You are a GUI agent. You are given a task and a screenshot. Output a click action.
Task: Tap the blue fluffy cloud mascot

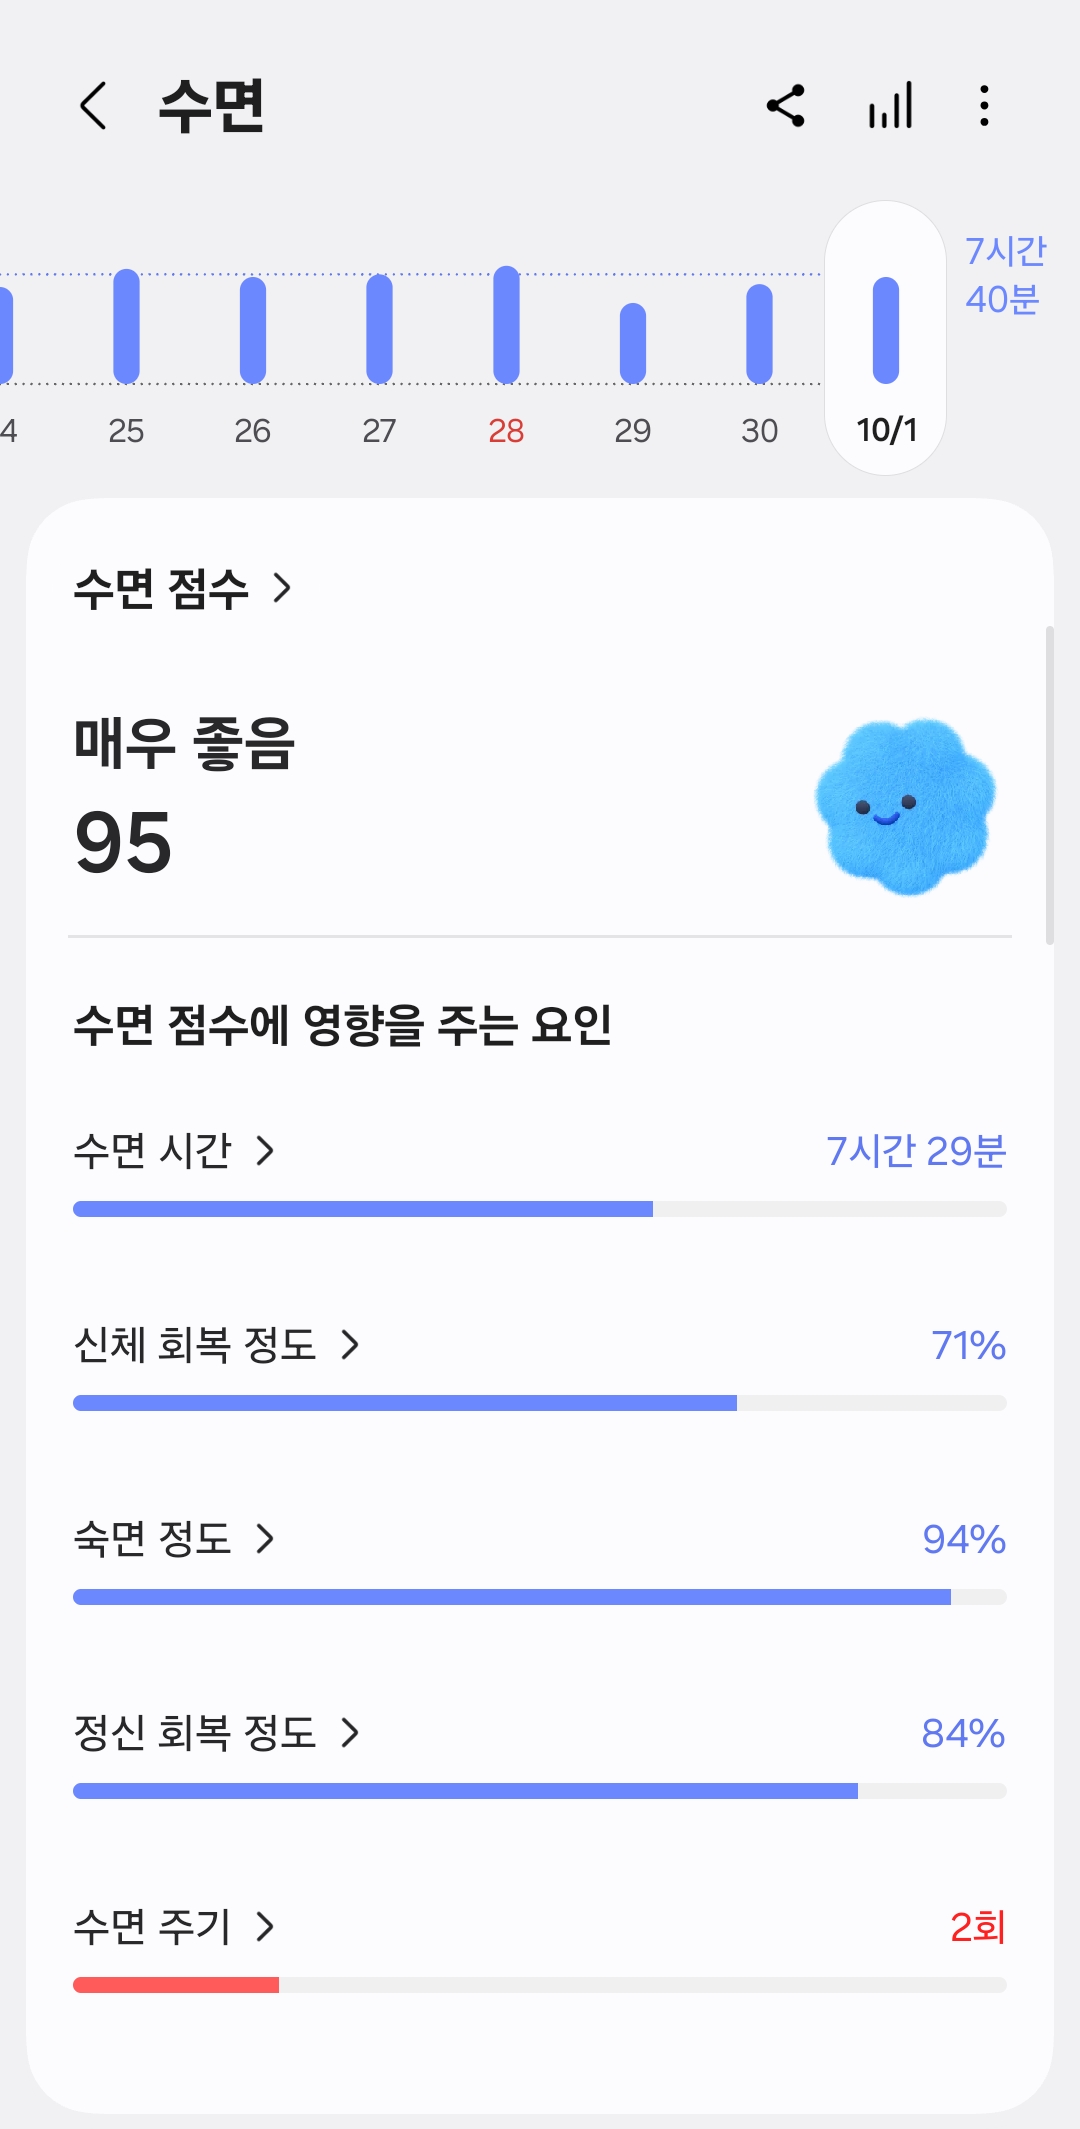[906, 806]
